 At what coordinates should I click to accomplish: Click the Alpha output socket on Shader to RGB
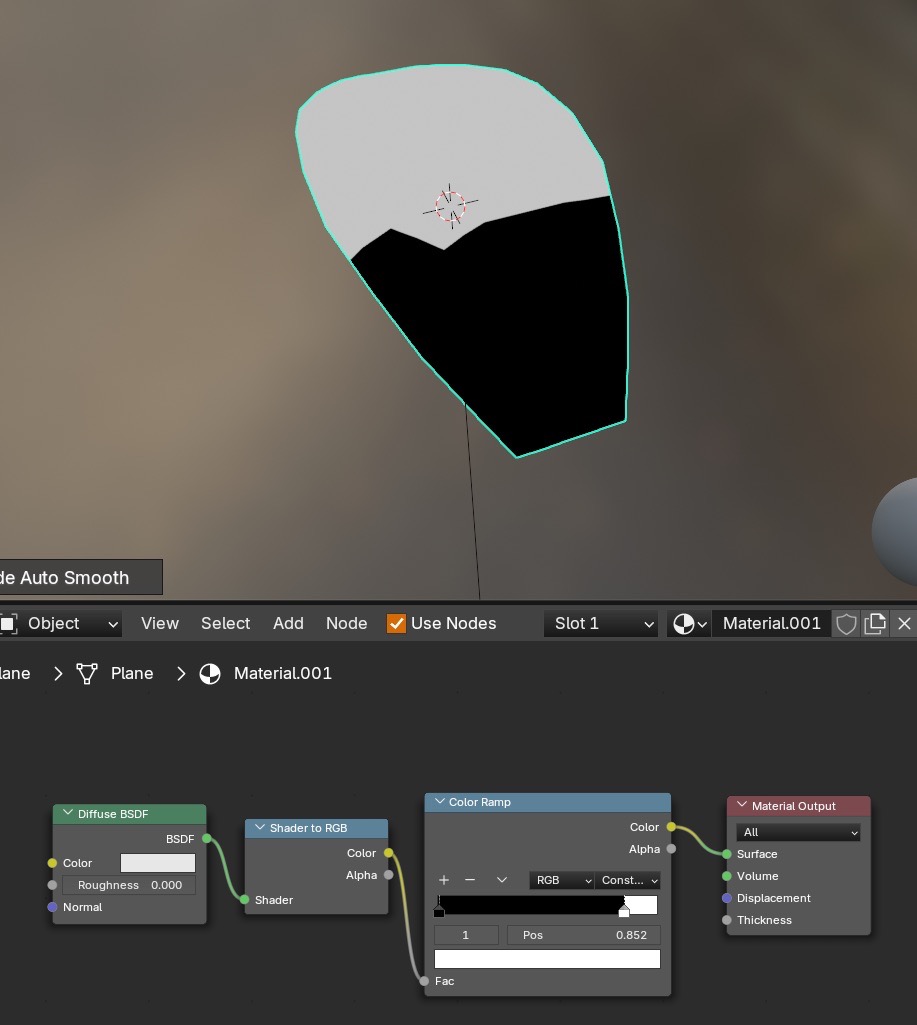pyautogui.click(x=388, y=875)
